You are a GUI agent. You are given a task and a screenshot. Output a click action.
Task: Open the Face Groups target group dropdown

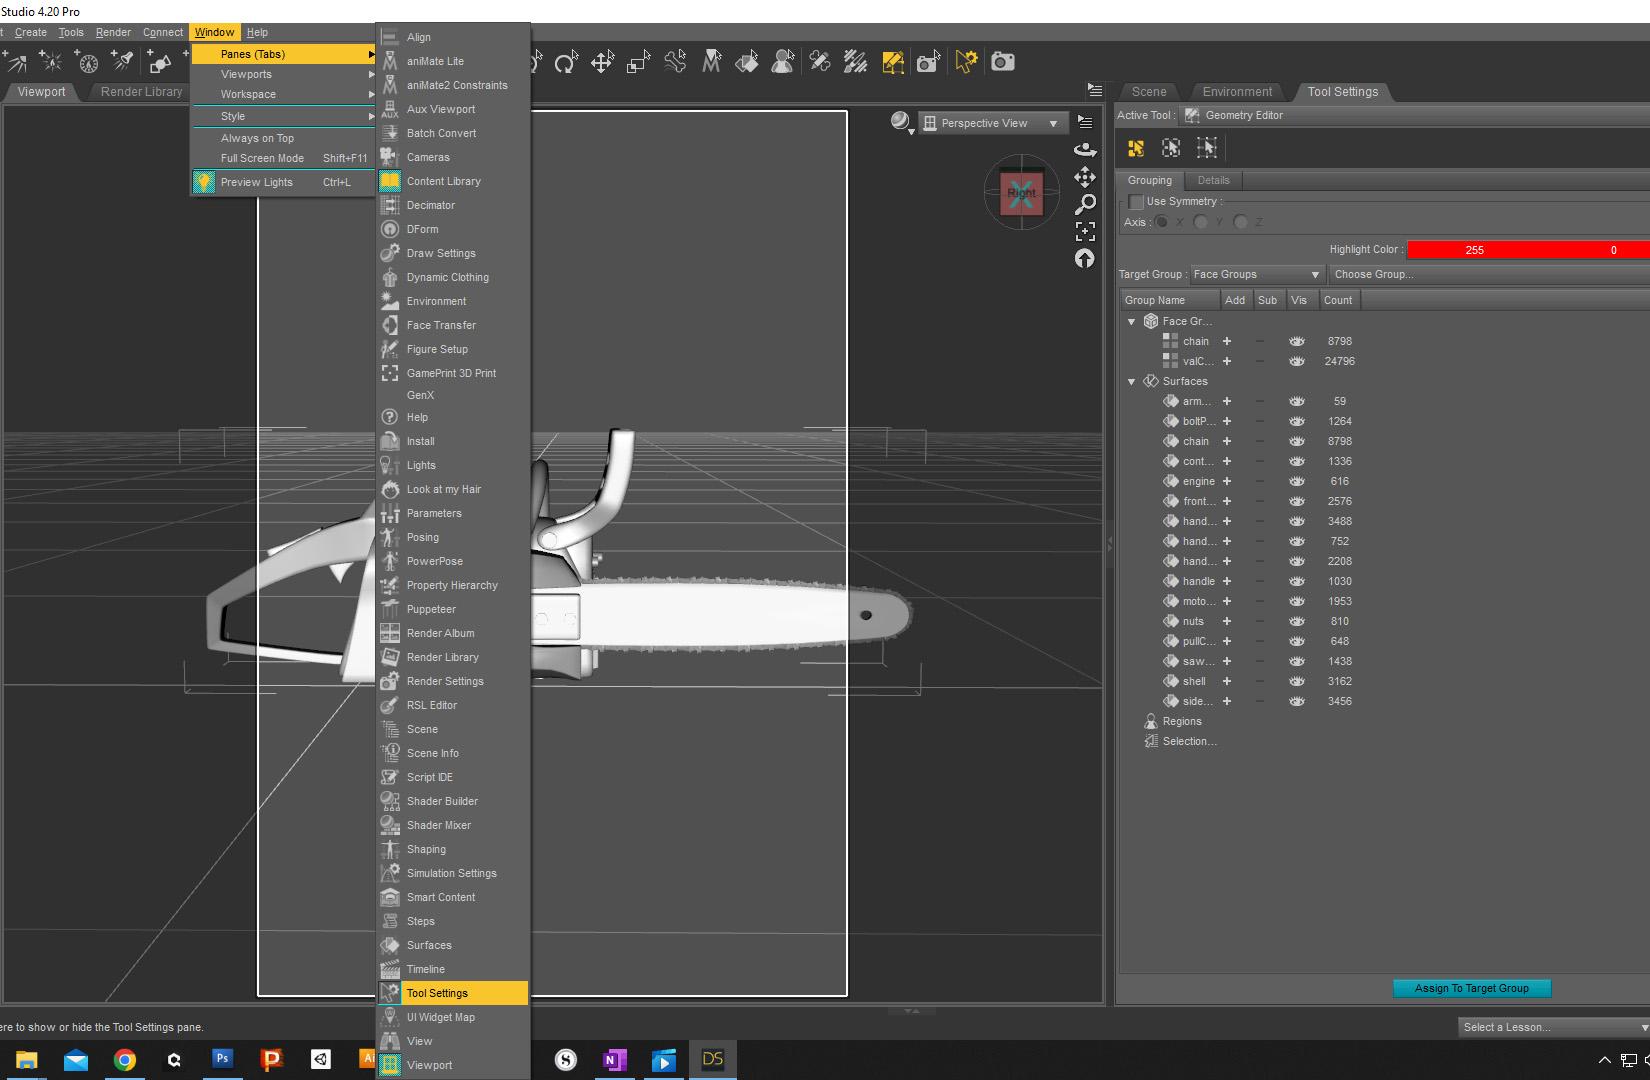click(1256, 274)
